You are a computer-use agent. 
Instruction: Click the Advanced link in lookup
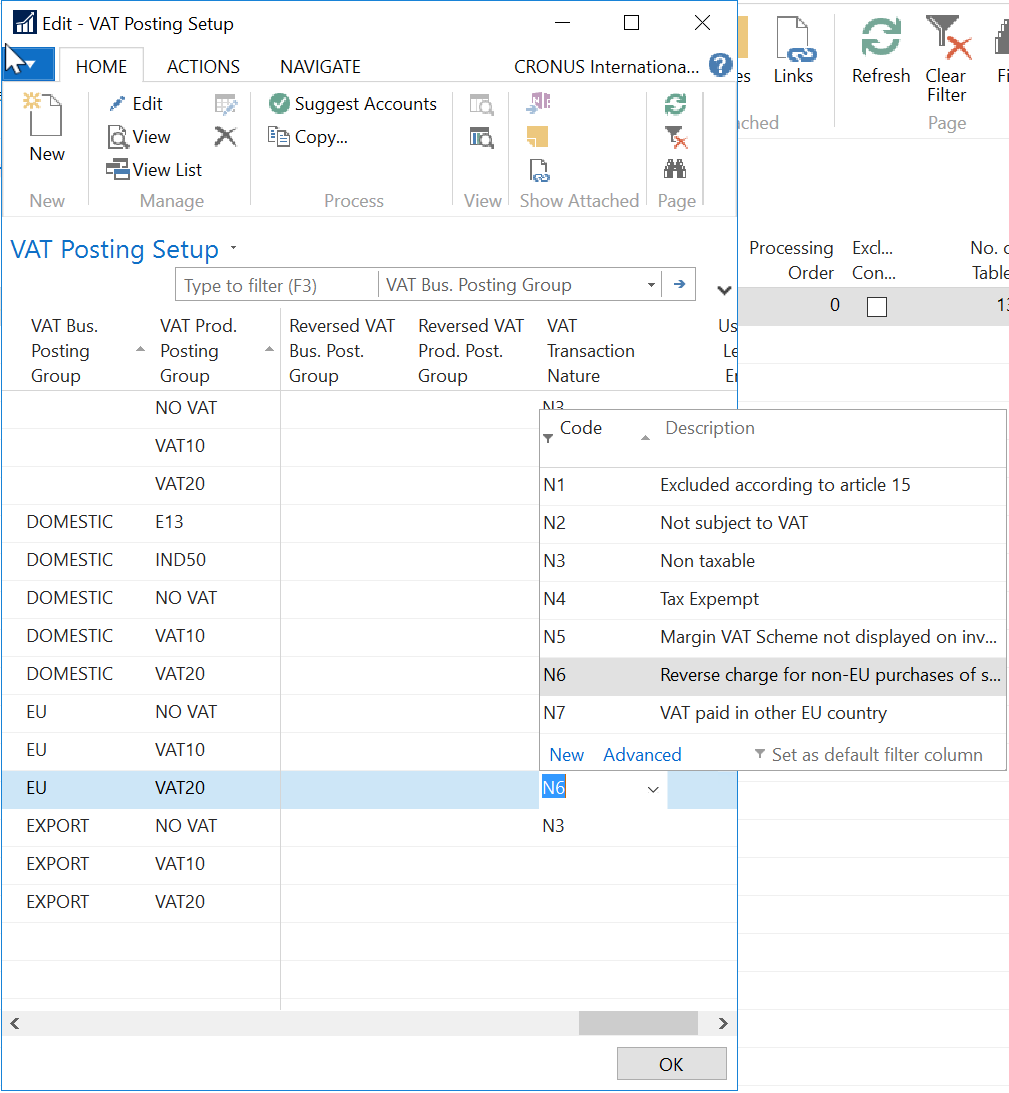[642, 754]
